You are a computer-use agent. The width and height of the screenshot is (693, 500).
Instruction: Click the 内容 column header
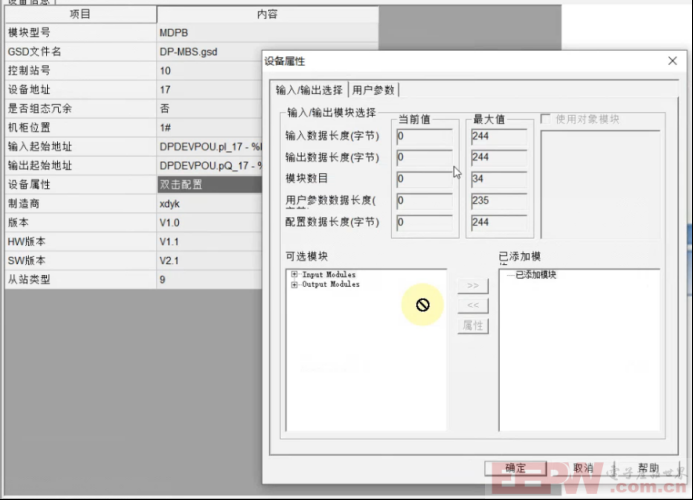coord(267,14)
